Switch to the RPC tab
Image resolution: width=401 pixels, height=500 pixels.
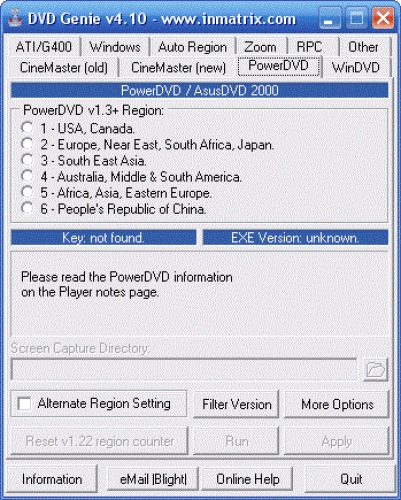point(310,47)
